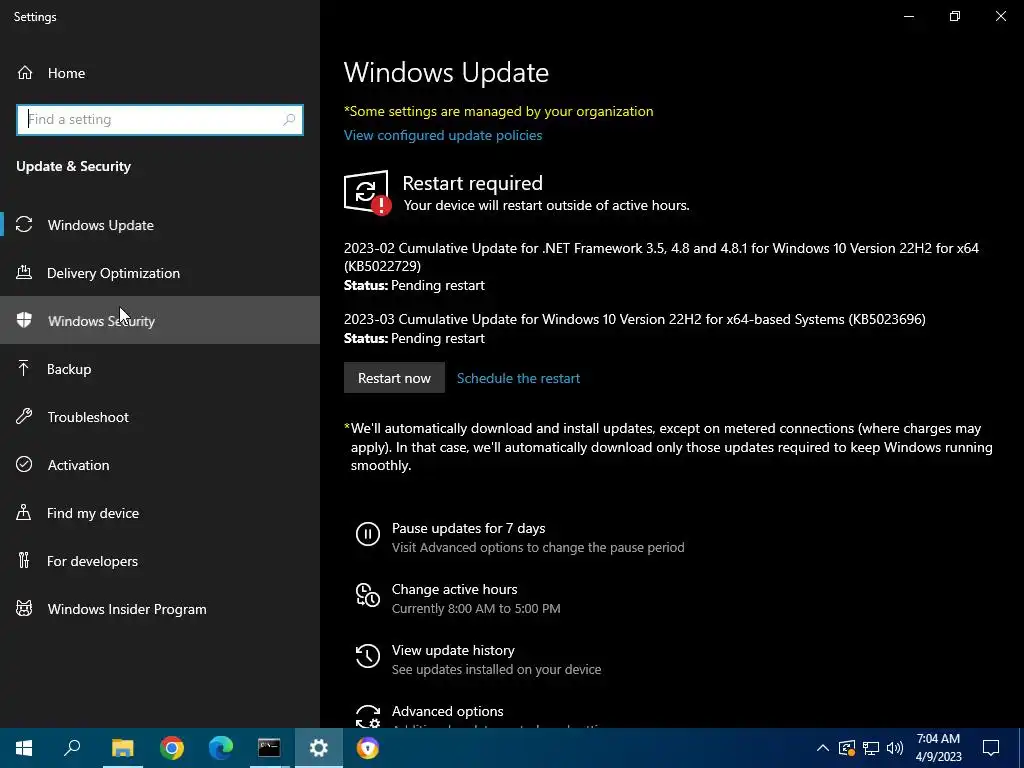Image resolution: width=1024 pixels, height=768 pixels.
Task: Open the Windows Start menu
Action: [x=24, y=748]
